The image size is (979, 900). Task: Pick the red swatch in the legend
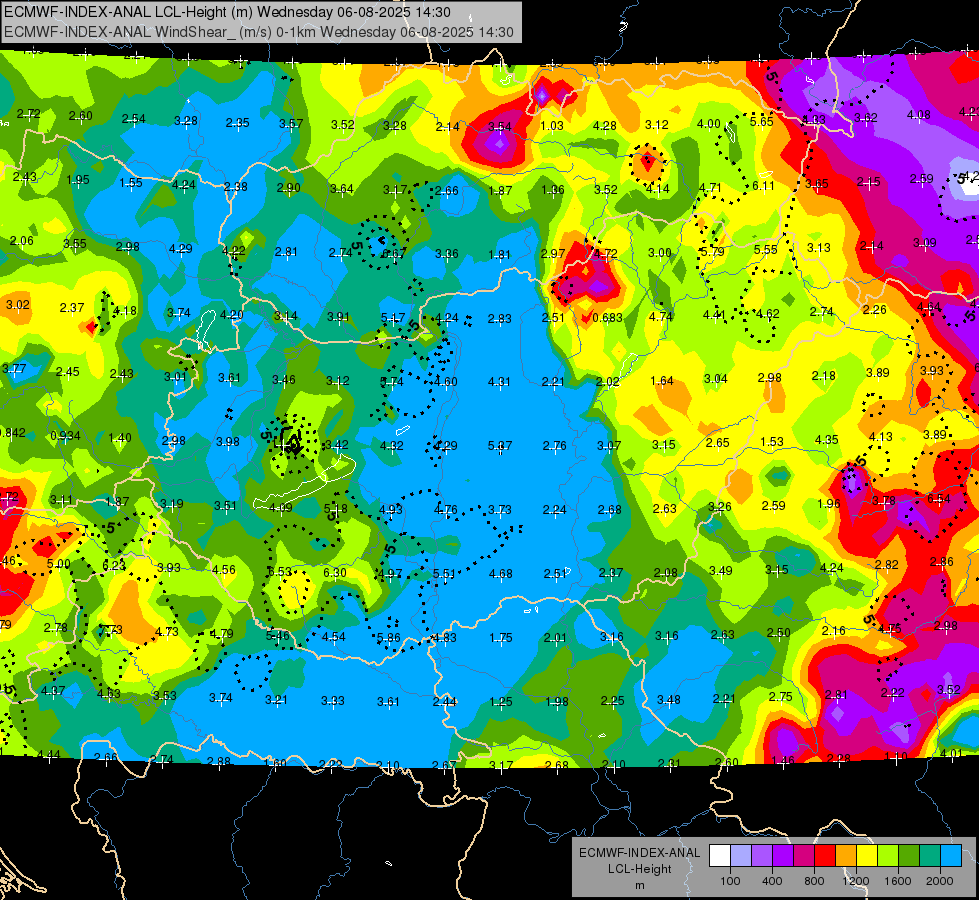tap(825, 856)
